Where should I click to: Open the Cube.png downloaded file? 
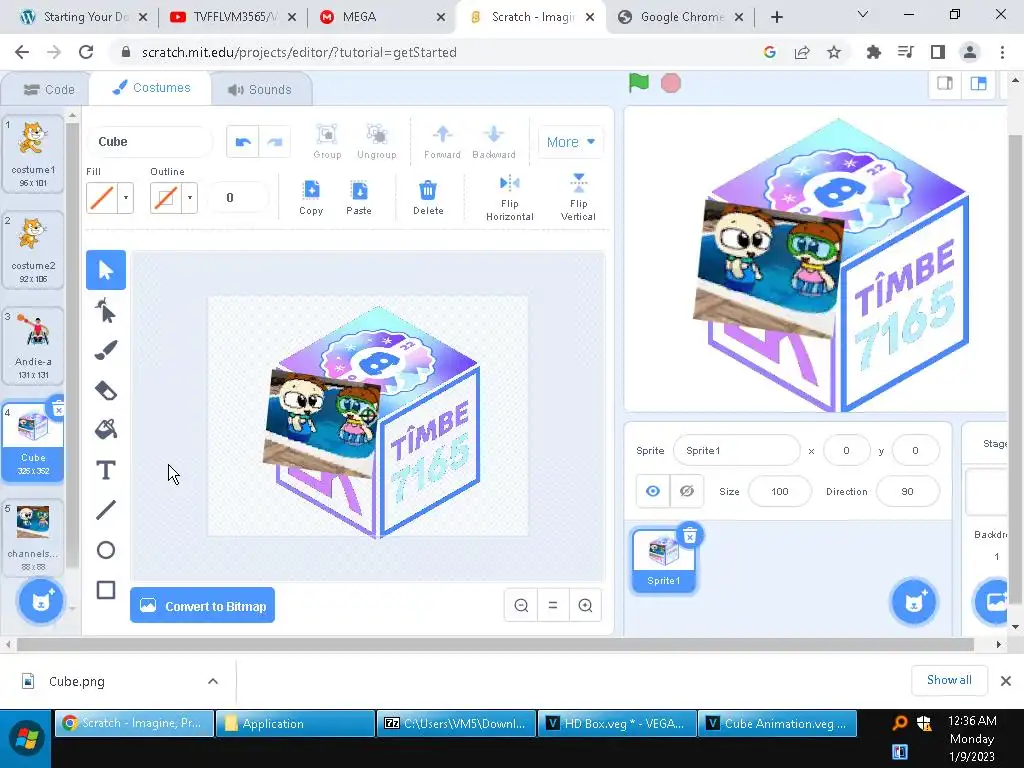[x=76, y=681]
